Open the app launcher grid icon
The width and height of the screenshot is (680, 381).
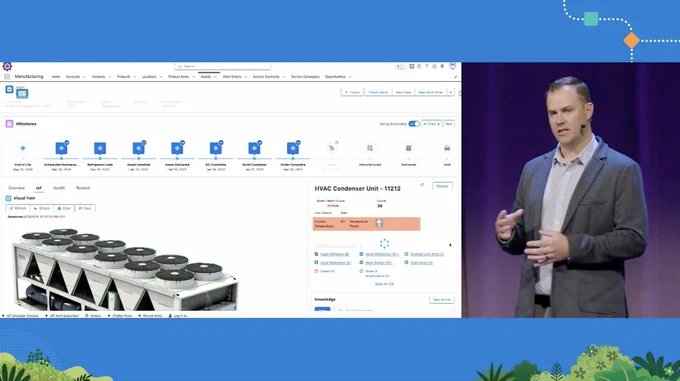[x=7, y=77]
